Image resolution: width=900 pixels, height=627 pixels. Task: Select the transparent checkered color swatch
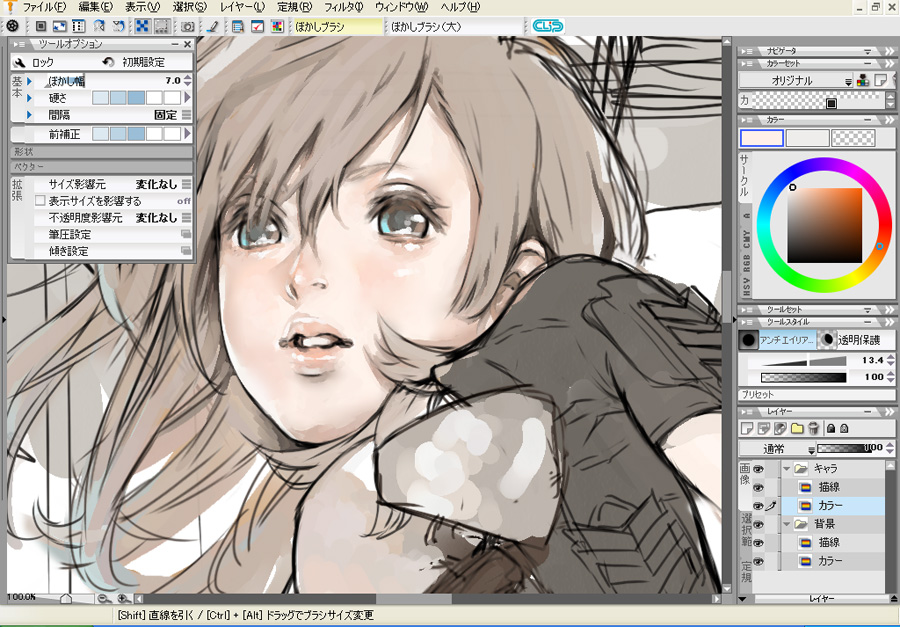[x=853, y=138]
